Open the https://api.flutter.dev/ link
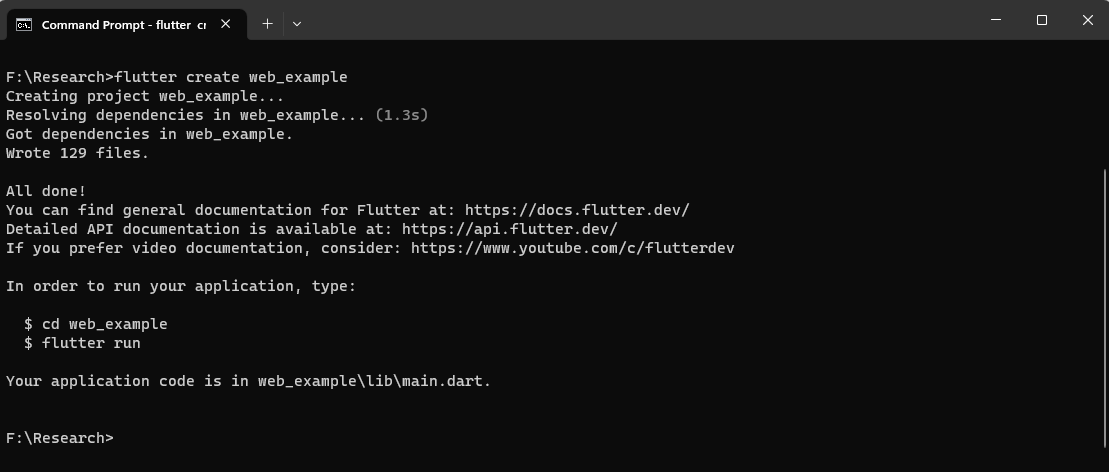 (509, 229)
